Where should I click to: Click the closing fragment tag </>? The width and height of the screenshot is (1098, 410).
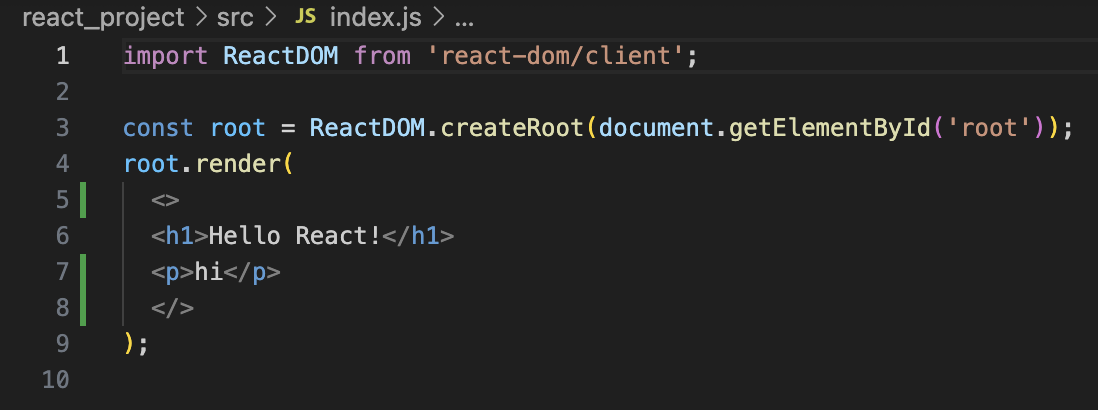(172, 308)
